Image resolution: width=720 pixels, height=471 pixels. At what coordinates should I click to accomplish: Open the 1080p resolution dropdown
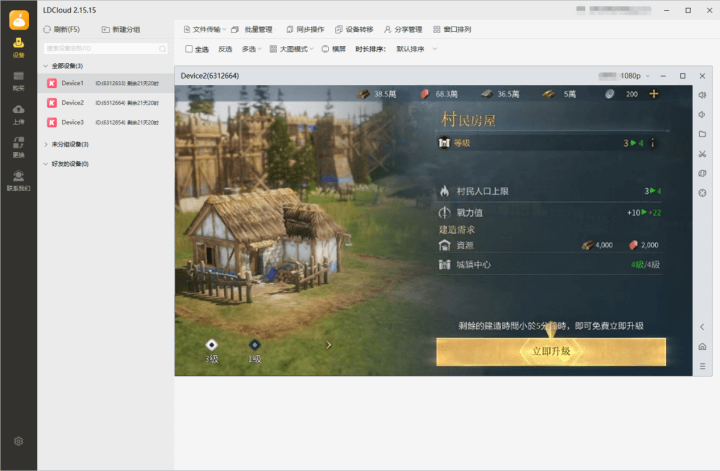pos(635,76)
